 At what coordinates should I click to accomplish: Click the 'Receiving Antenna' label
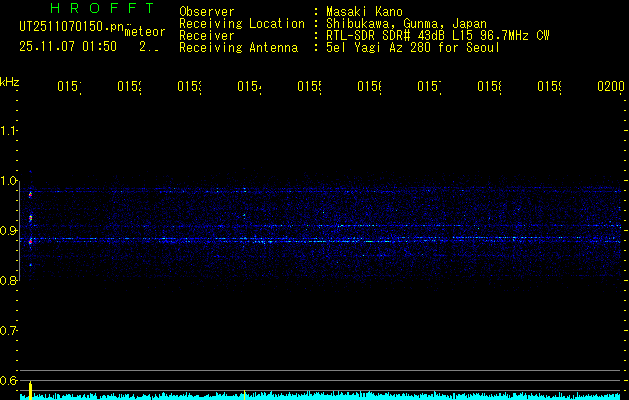(238, 48)
